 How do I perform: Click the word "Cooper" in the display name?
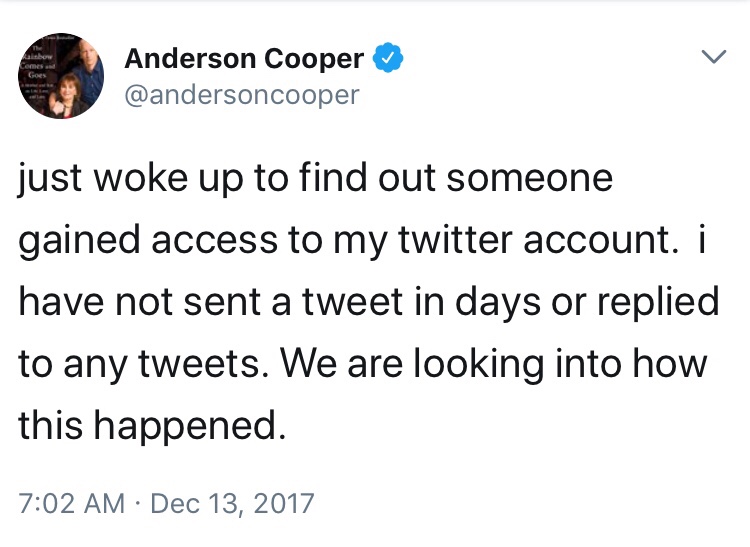pos(314,59)
